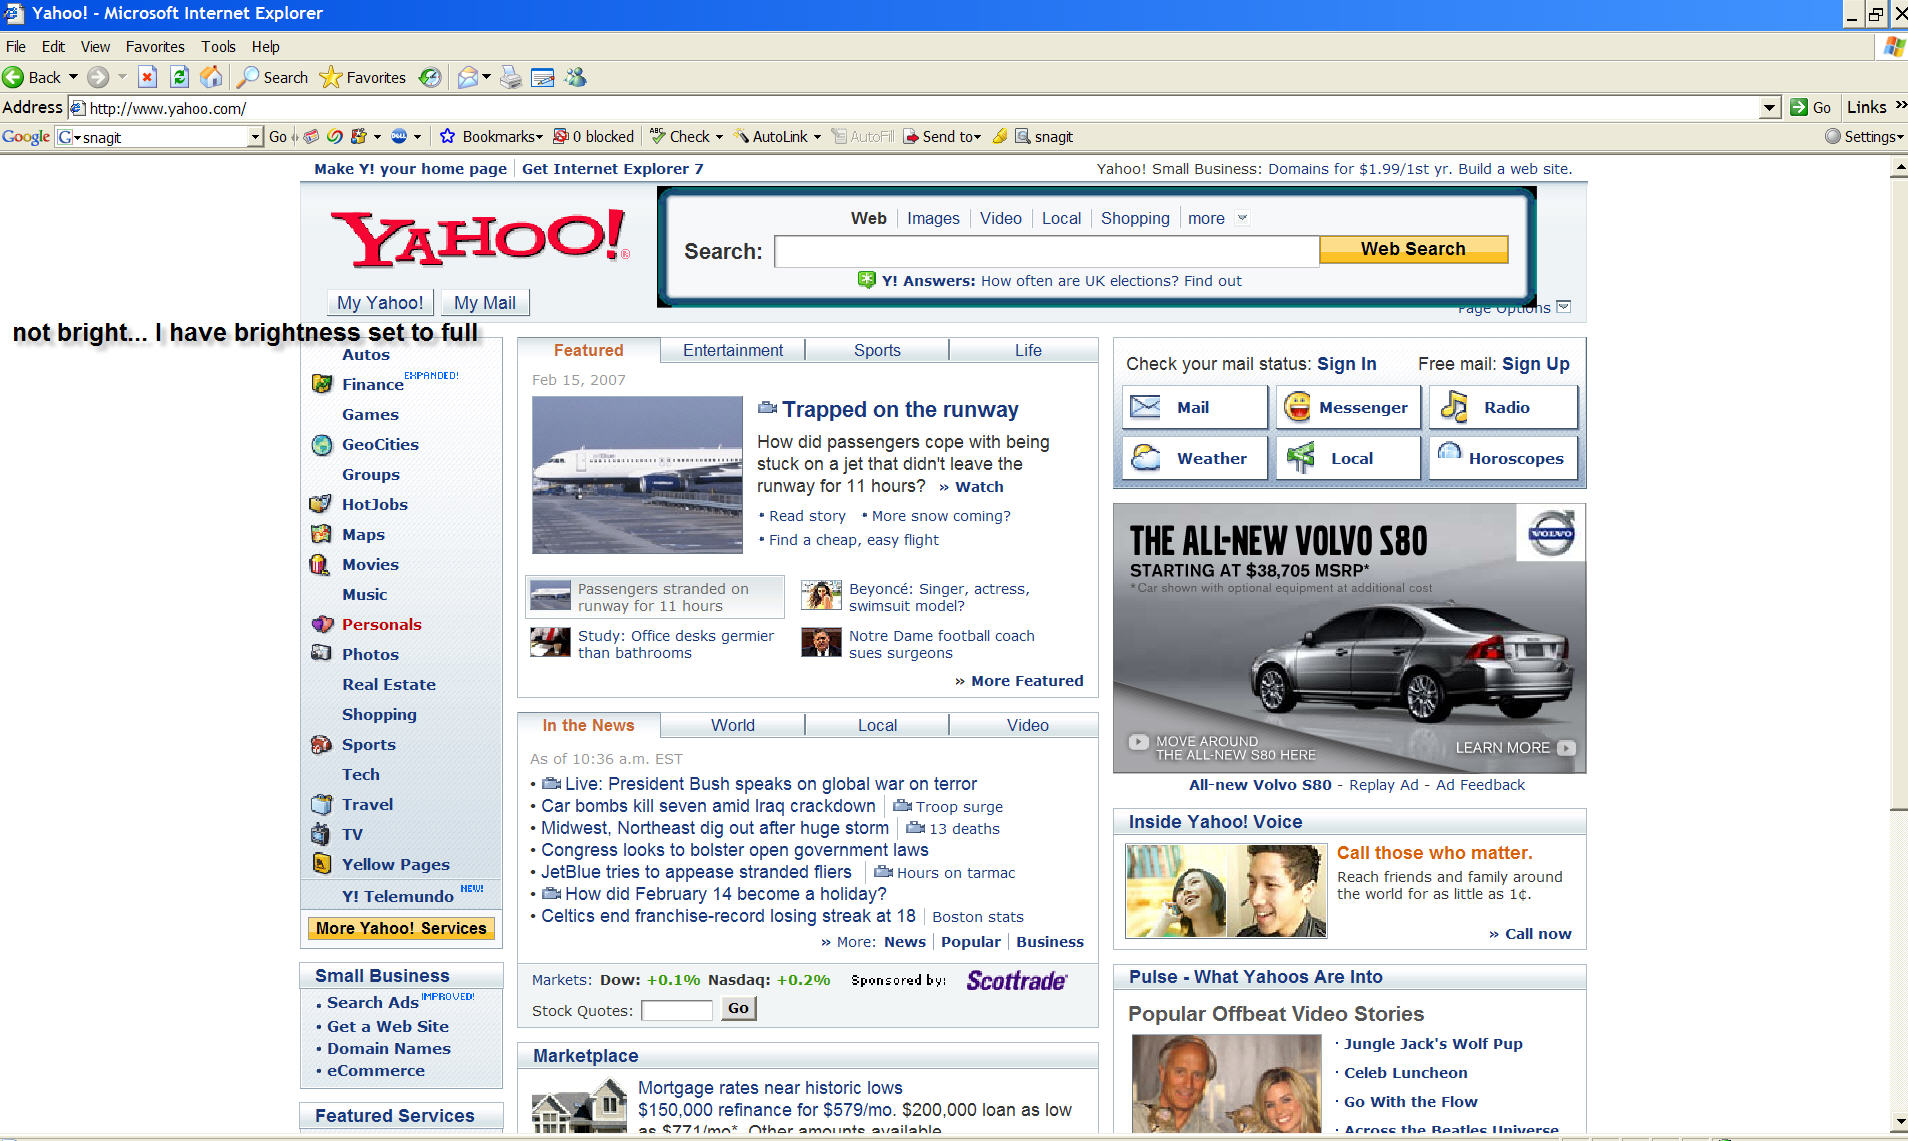This screenshot has height=1141, width=1908.
Task: Expand the Page Options dropdown
Action: point(1564,307)
